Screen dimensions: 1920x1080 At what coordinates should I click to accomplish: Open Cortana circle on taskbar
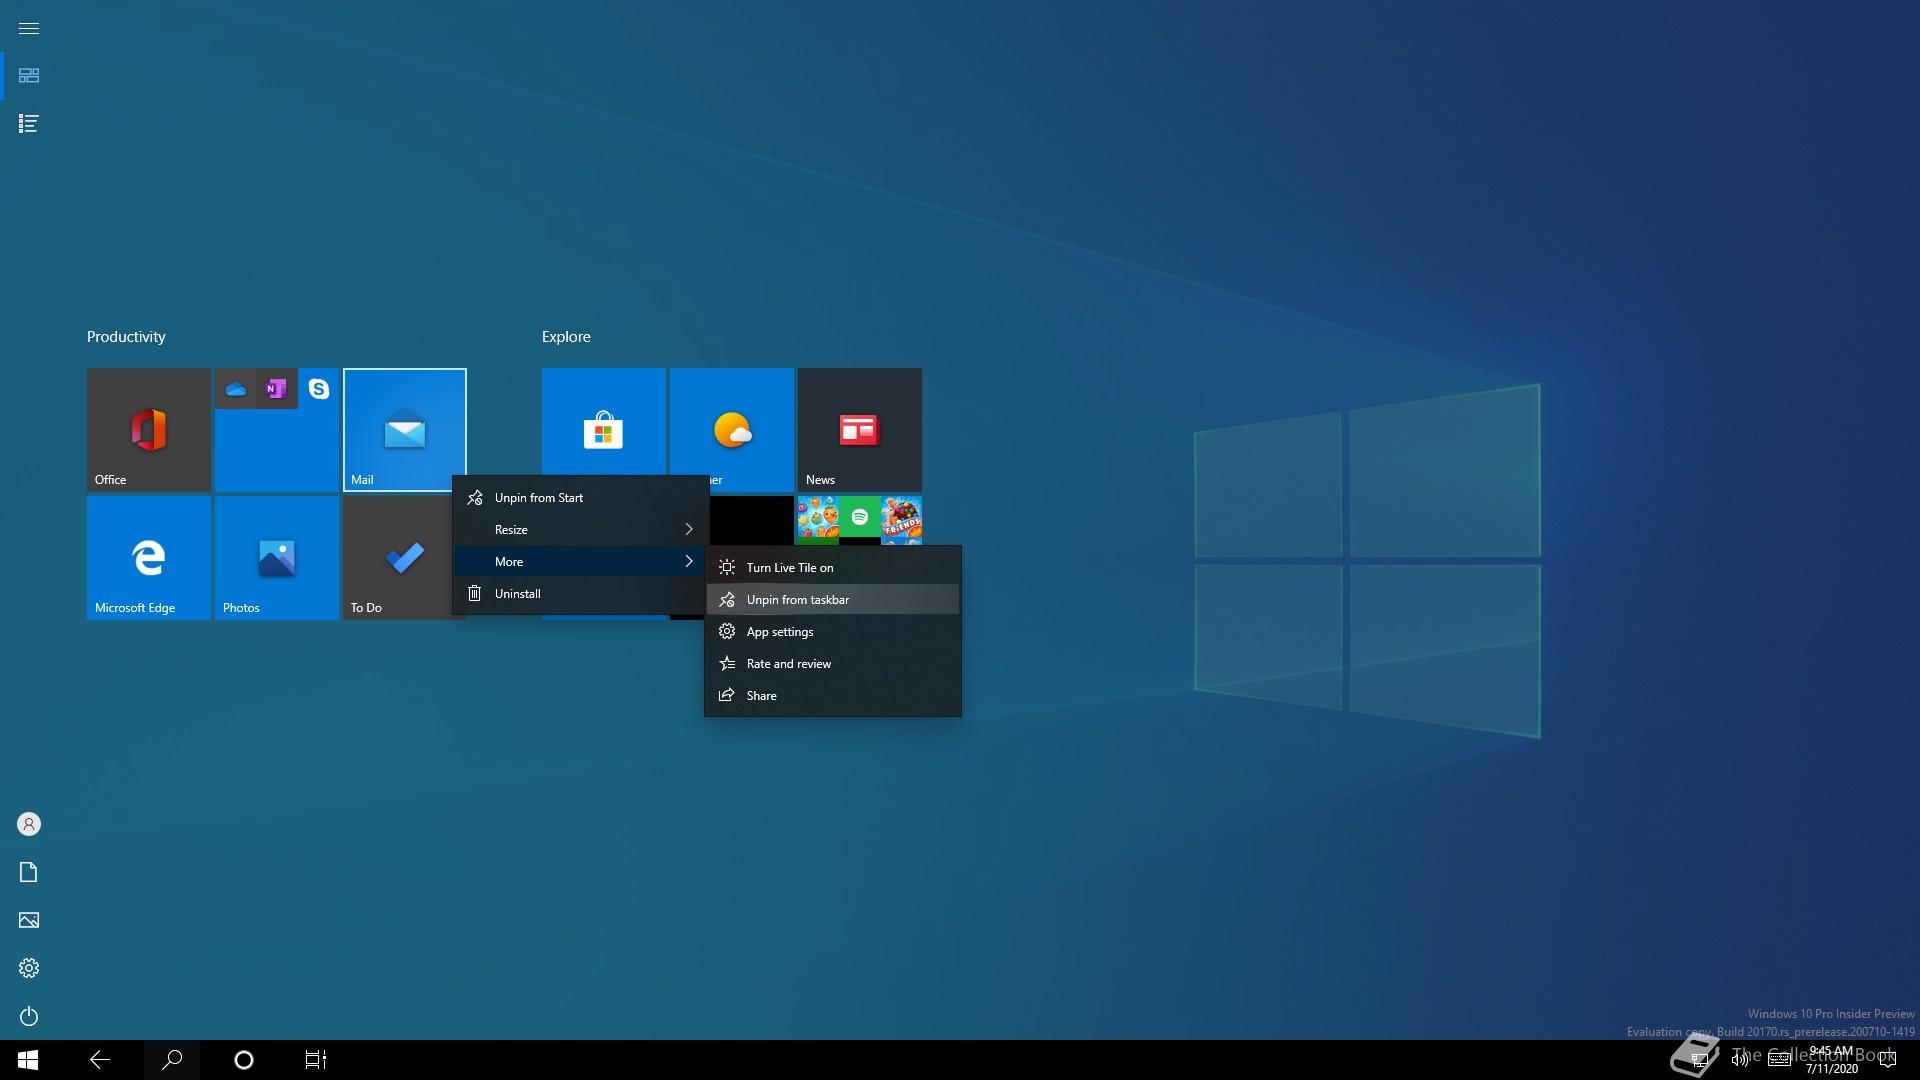244,1060
